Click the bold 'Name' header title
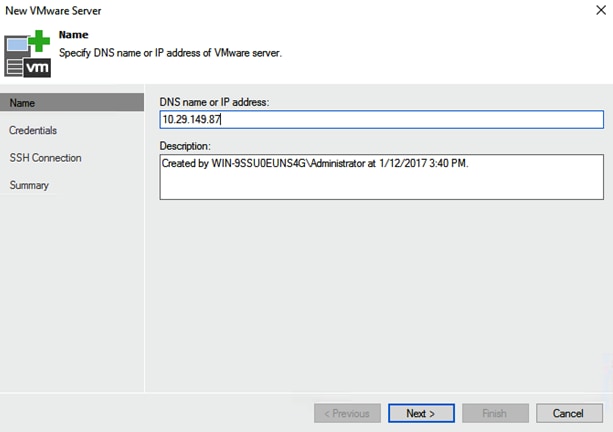The height and width of the screenshot is (432, 613). 73,35
